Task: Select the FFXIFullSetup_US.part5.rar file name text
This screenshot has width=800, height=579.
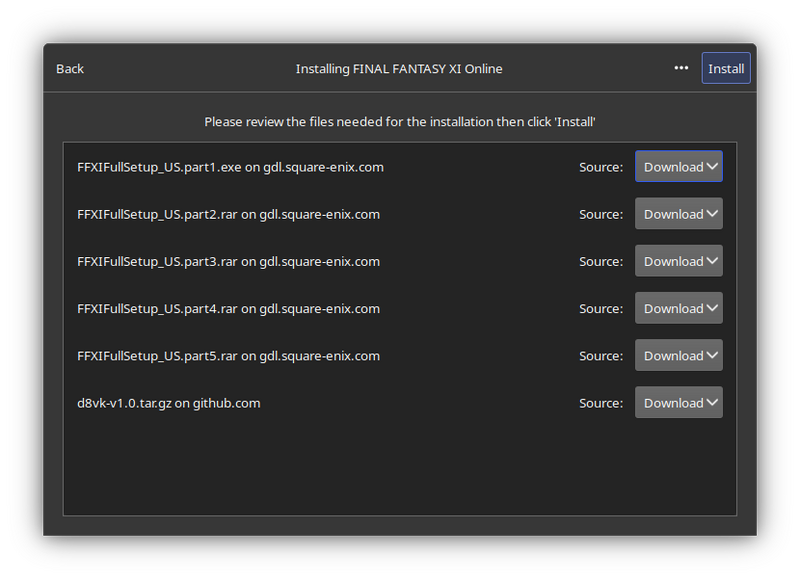Action: point(157,356)
